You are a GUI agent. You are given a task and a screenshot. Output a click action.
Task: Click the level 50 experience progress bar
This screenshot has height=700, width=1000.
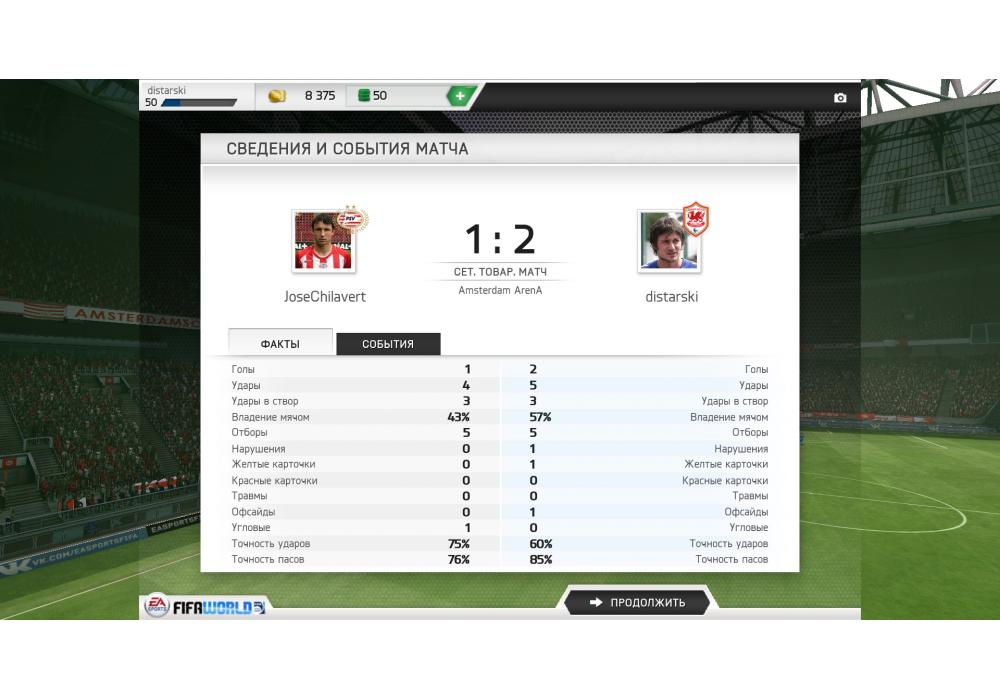click(x=199, y=103)
